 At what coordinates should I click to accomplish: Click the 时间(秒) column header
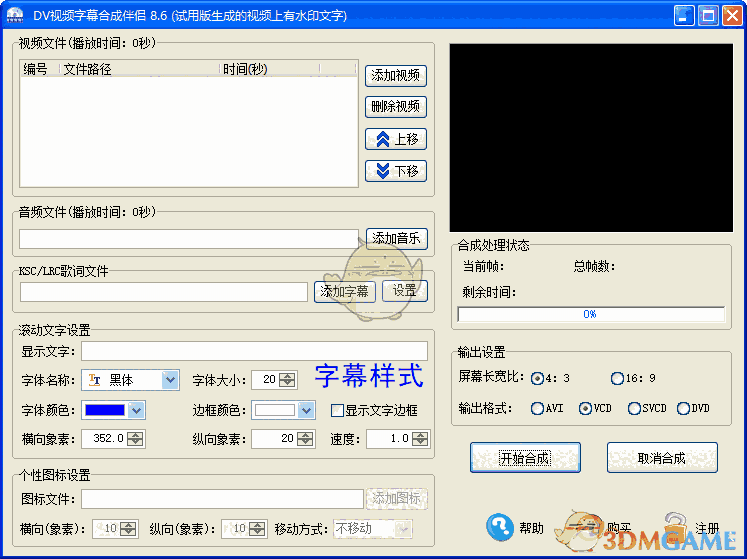click(x=269, y=69)
